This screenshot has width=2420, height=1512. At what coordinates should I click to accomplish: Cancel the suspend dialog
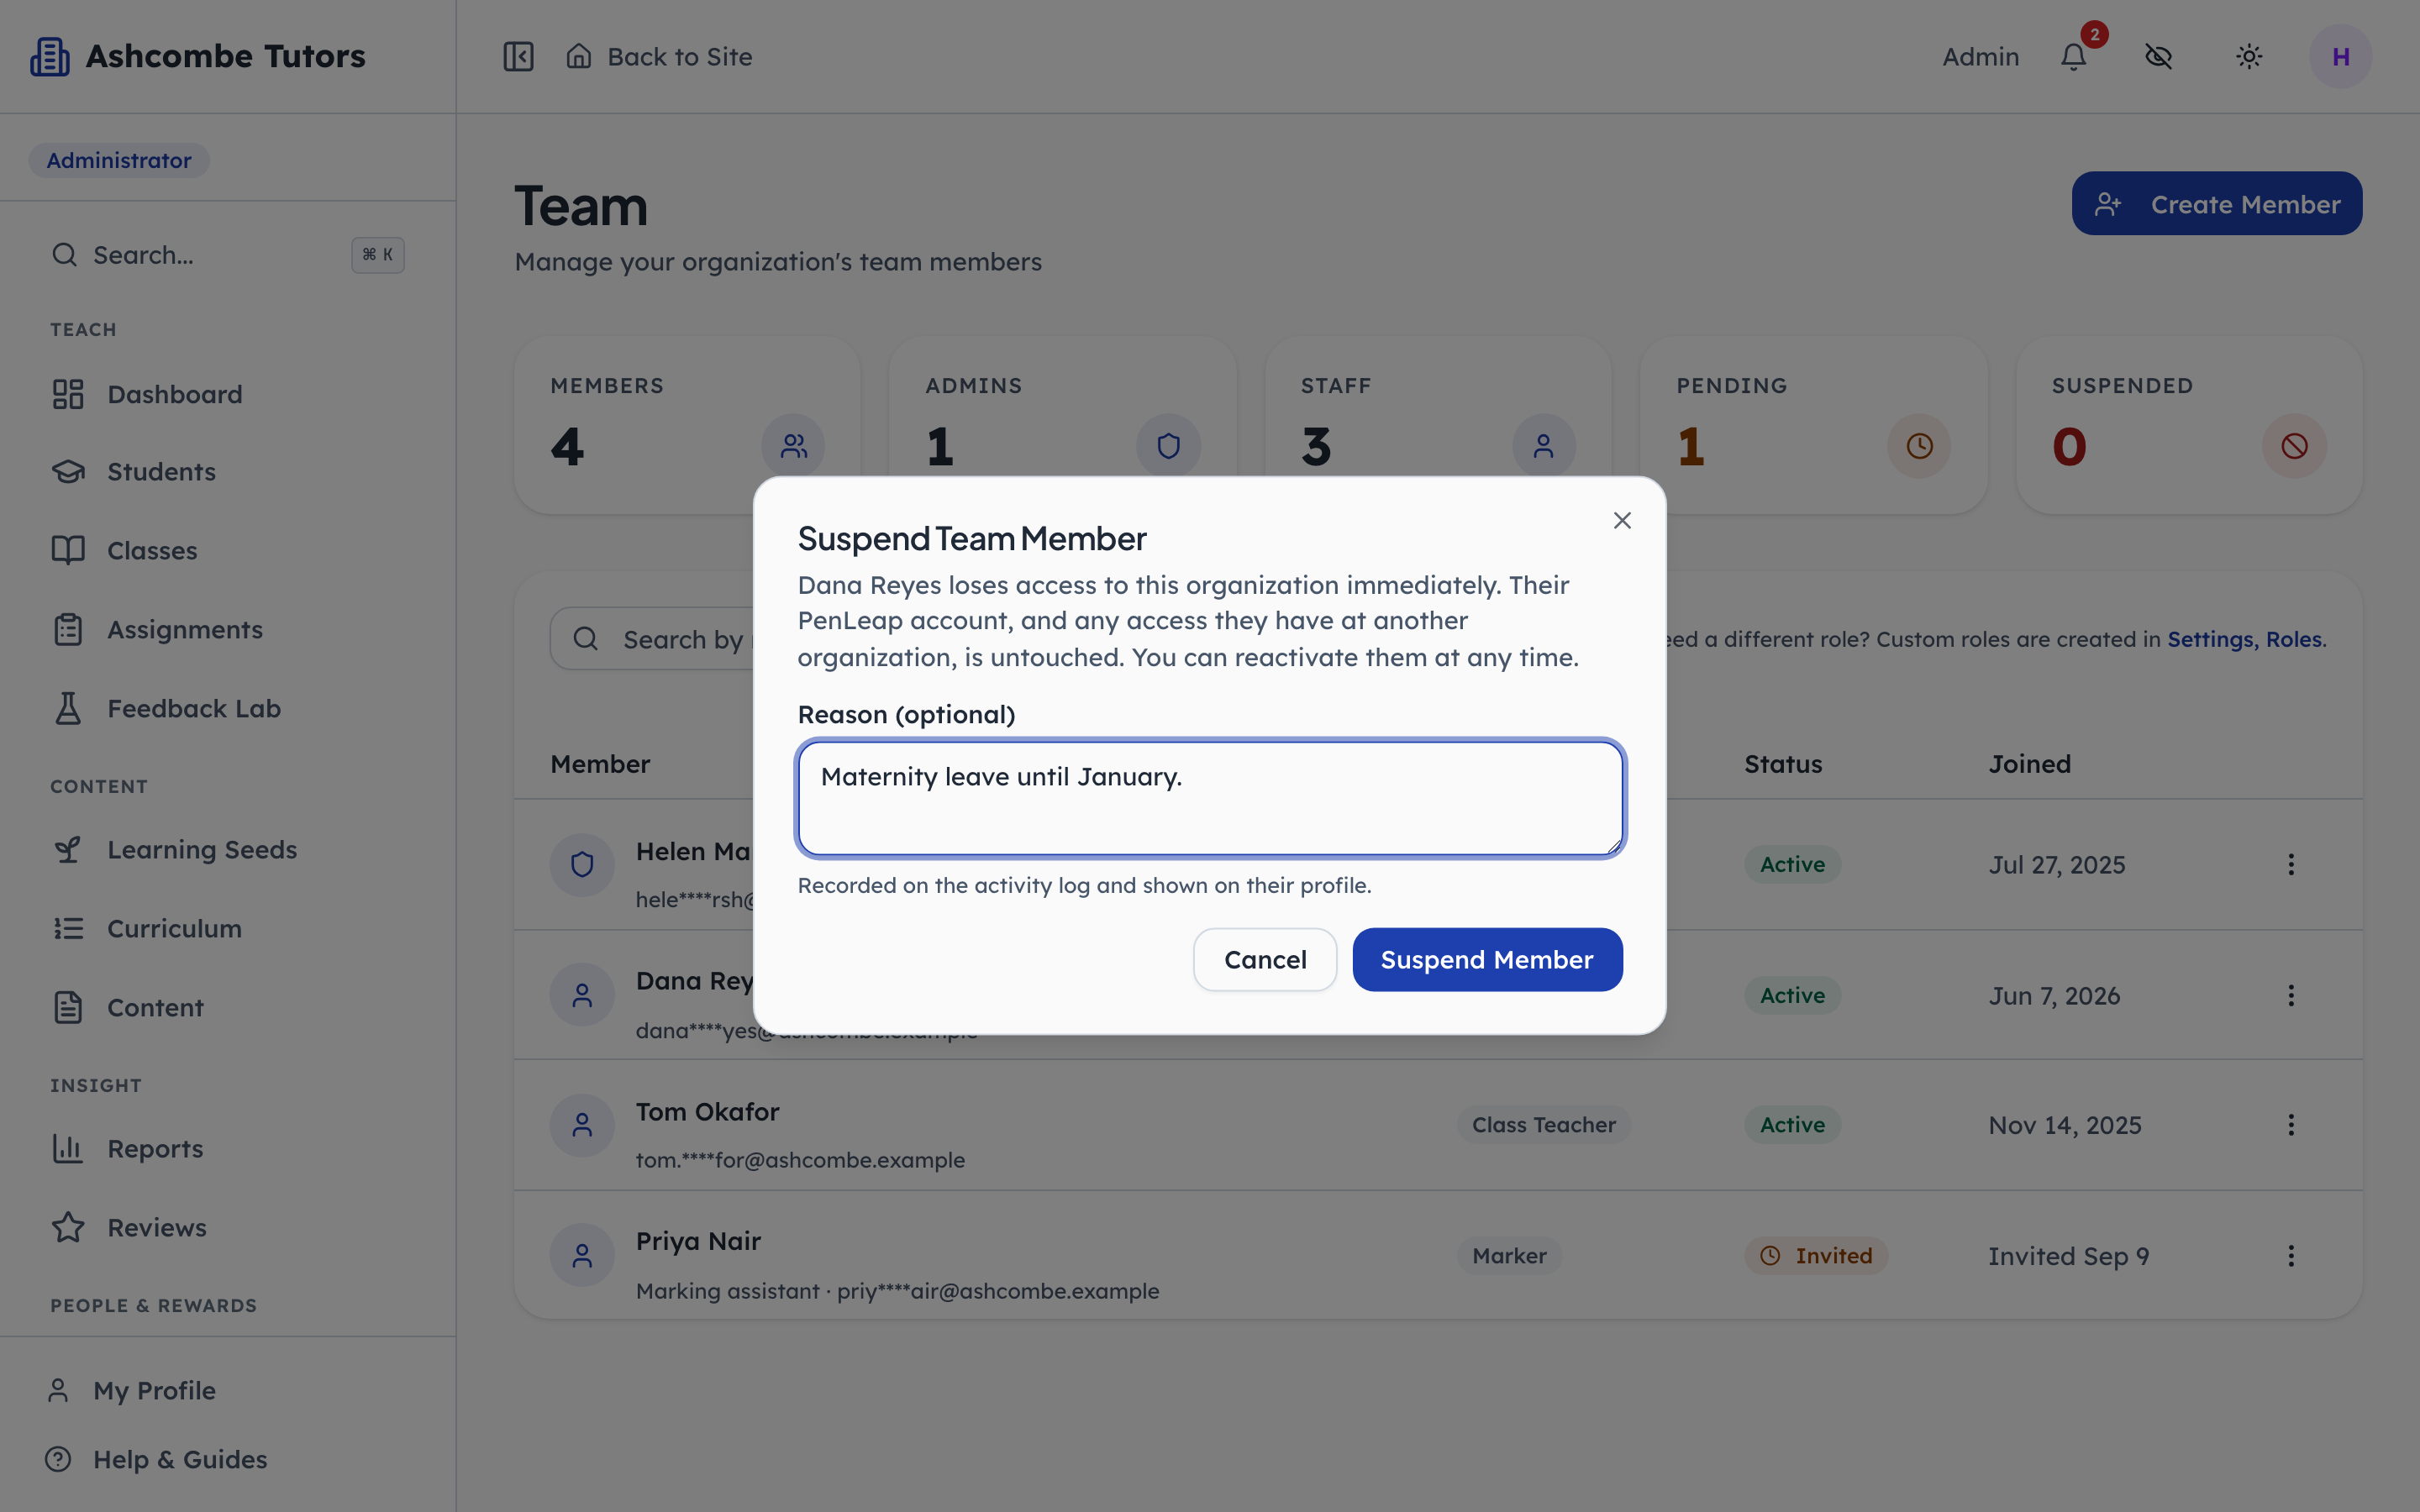(x=1265, y=959)
